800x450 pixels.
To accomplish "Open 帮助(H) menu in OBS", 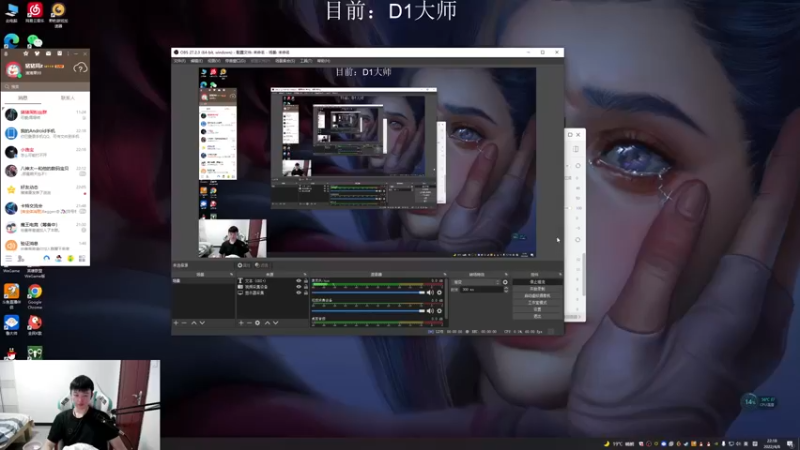I will coord(323,61).
